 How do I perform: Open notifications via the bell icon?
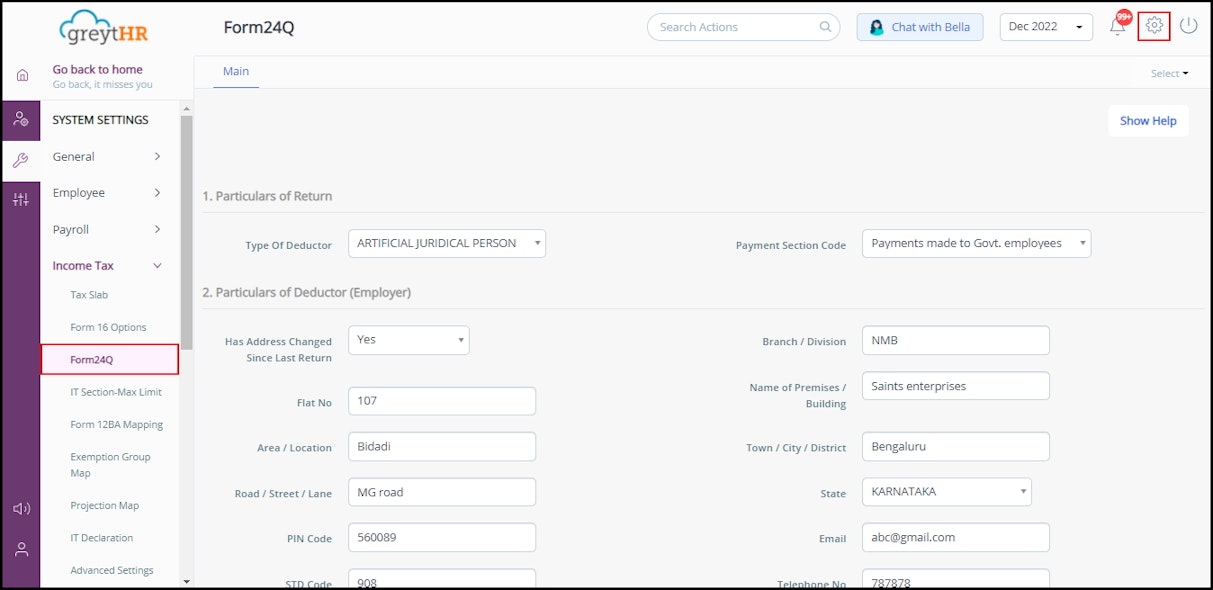1117,26
